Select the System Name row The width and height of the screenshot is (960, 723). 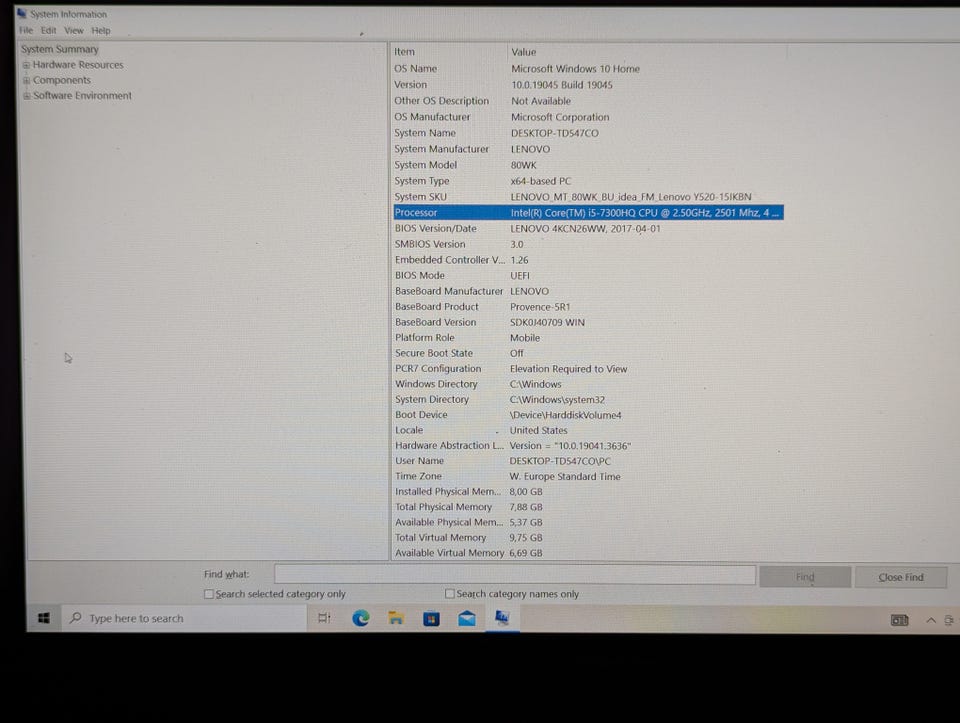pos(588,133)
